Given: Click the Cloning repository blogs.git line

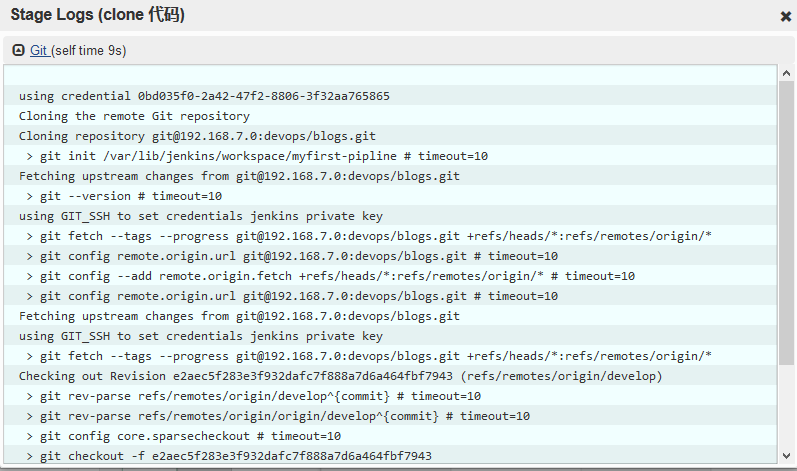Looking at the screenshot, I should click(197, 136).
